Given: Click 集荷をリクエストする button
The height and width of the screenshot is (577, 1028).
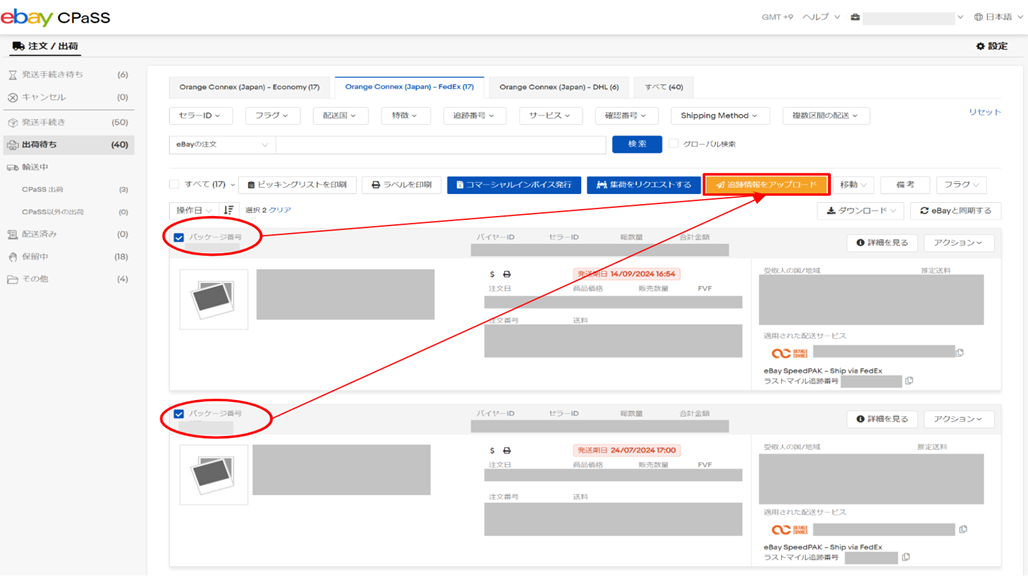Looking at the screenshot, I should 644,185.
